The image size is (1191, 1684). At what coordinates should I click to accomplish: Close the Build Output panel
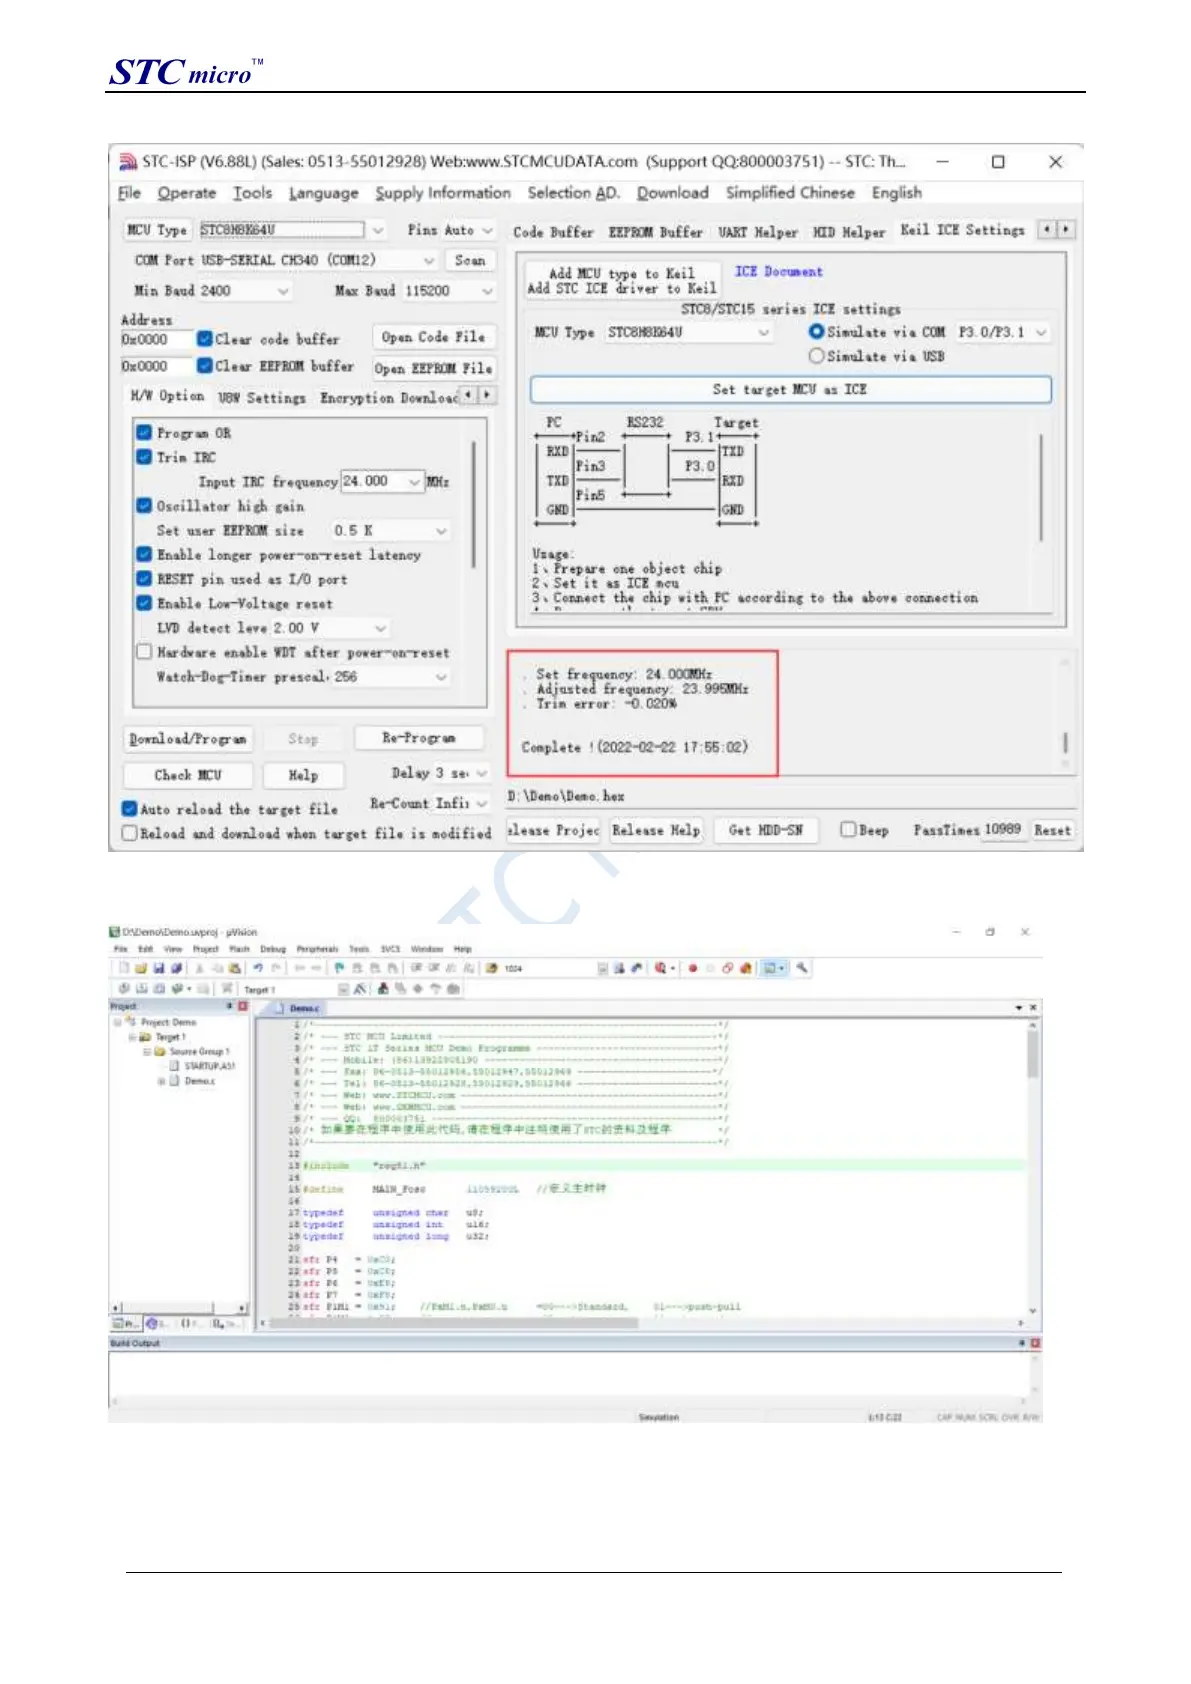pyautogui.click(x=1035, y=1343)
